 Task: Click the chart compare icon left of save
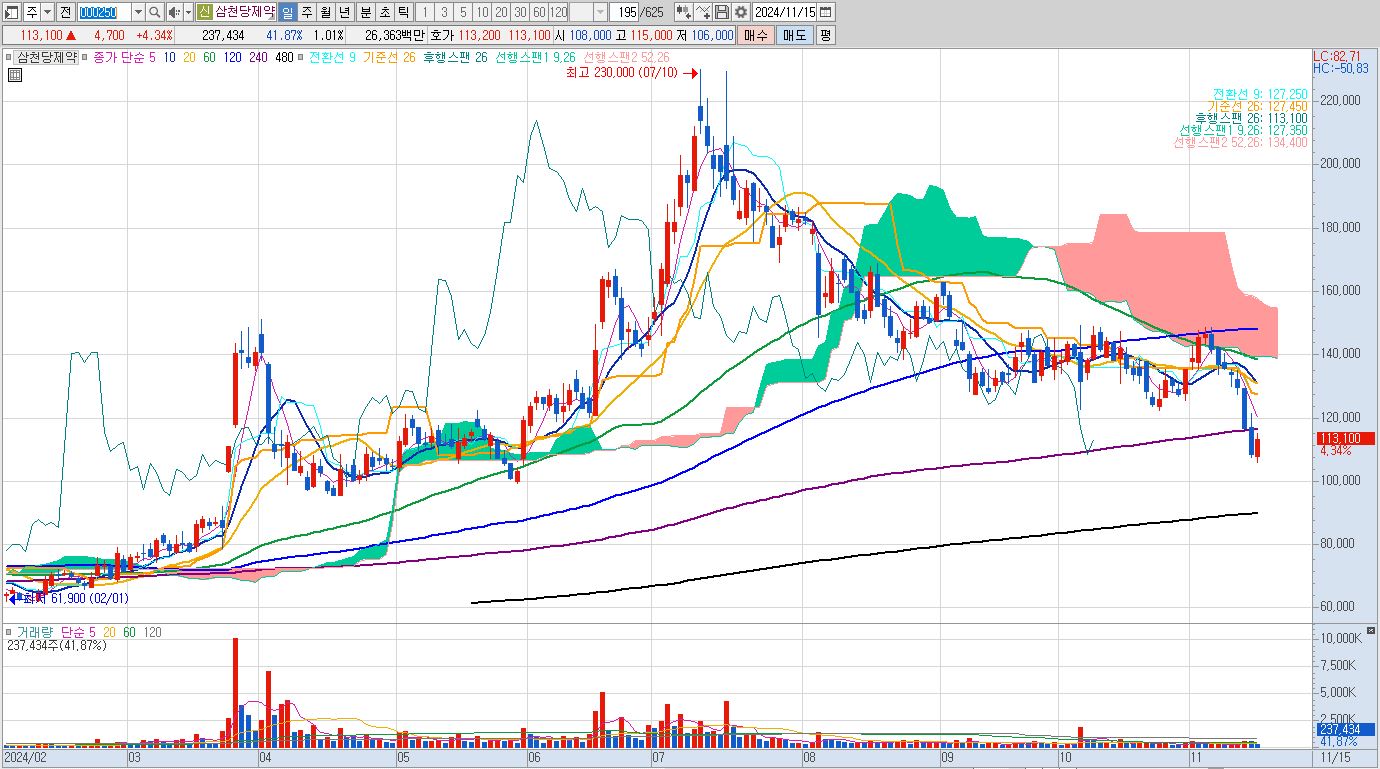pyautogui.click(x=703, y=12)
